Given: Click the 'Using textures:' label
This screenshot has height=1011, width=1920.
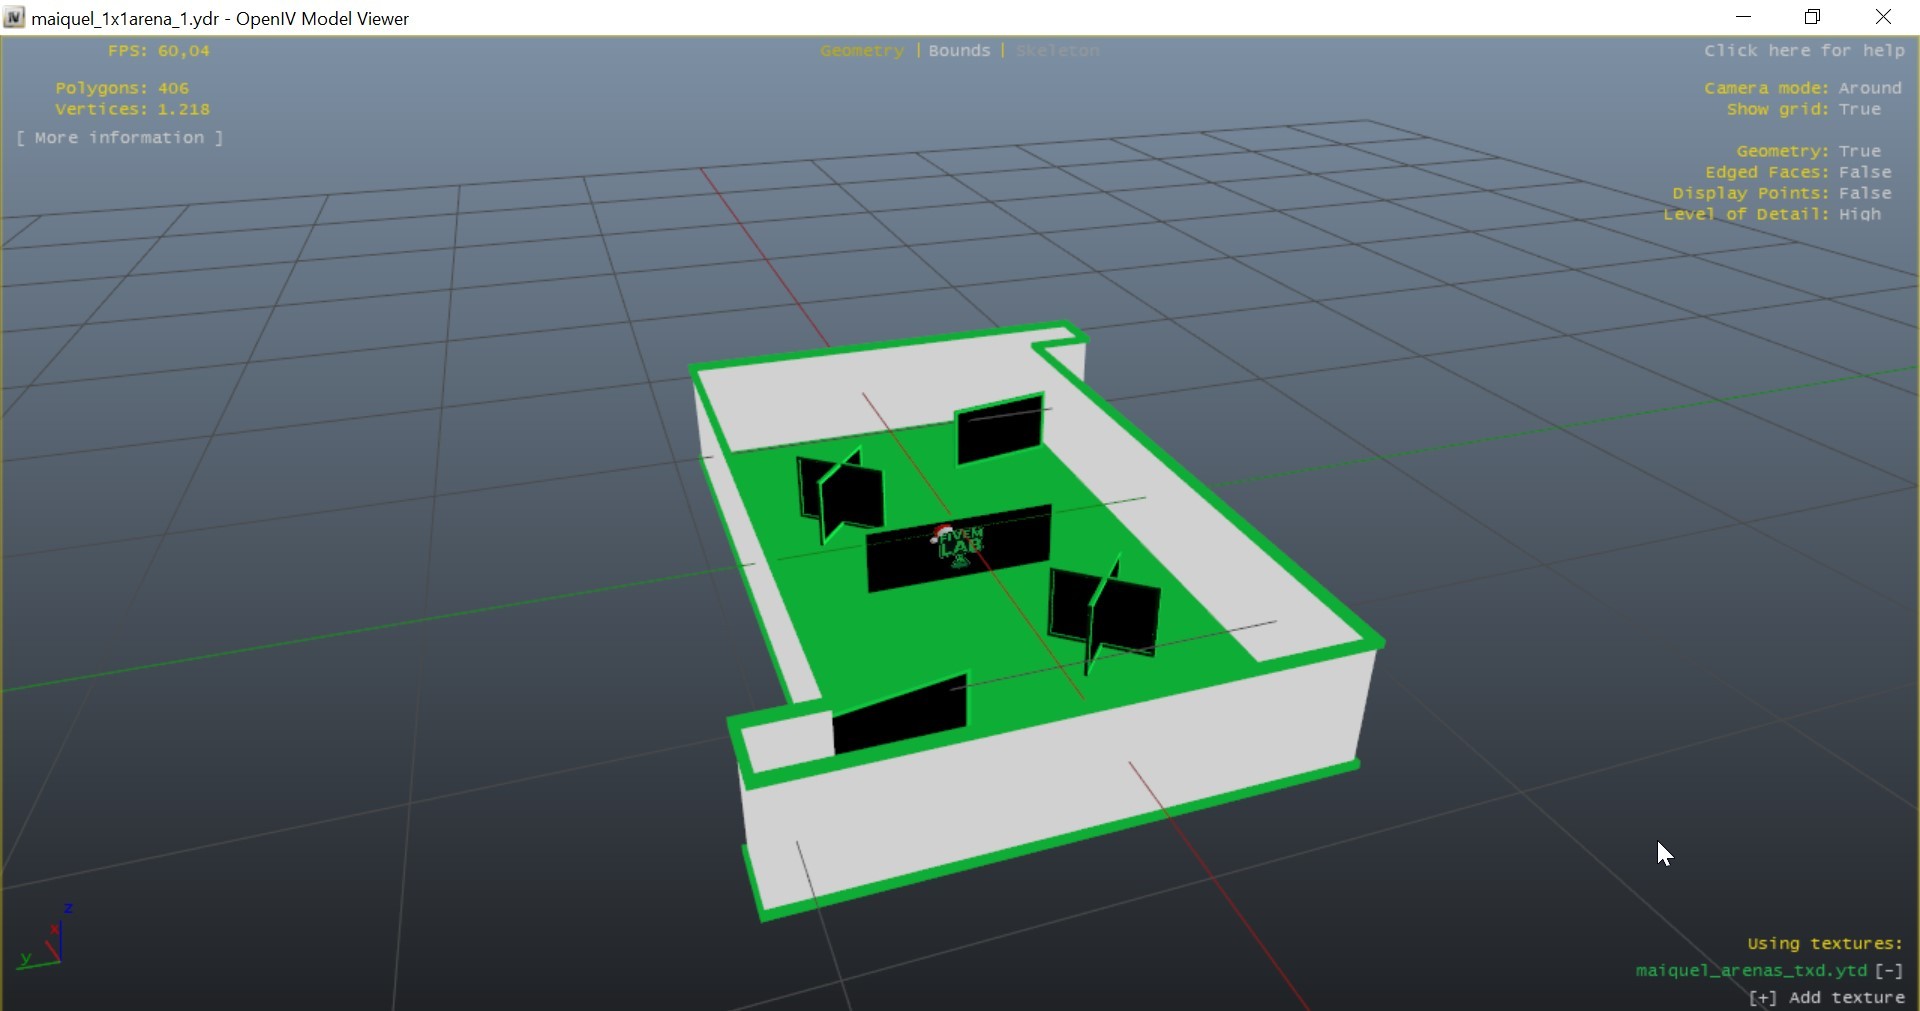Looking at the screenshot, I should [x=1825, y=943].
